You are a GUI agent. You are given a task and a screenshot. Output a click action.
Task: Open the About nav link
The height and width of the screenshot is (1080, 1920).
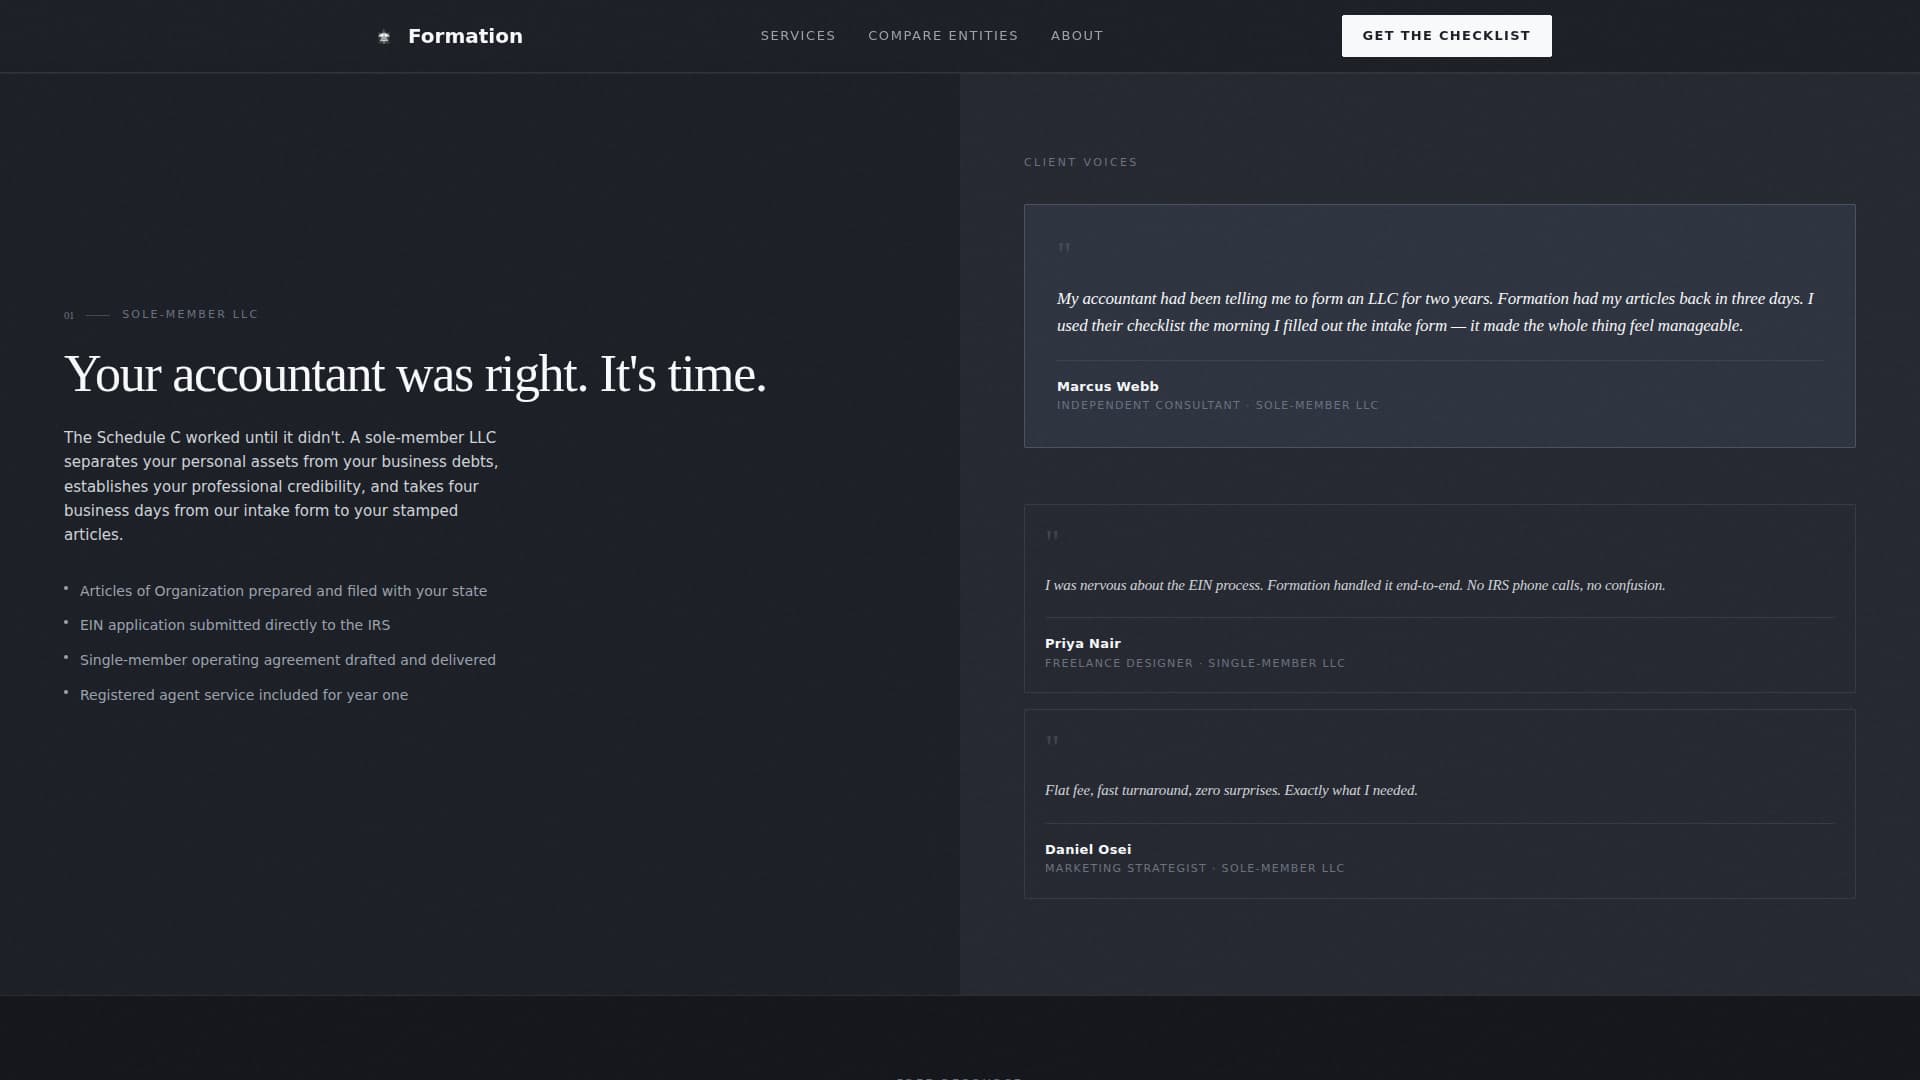pos(1077,36)
